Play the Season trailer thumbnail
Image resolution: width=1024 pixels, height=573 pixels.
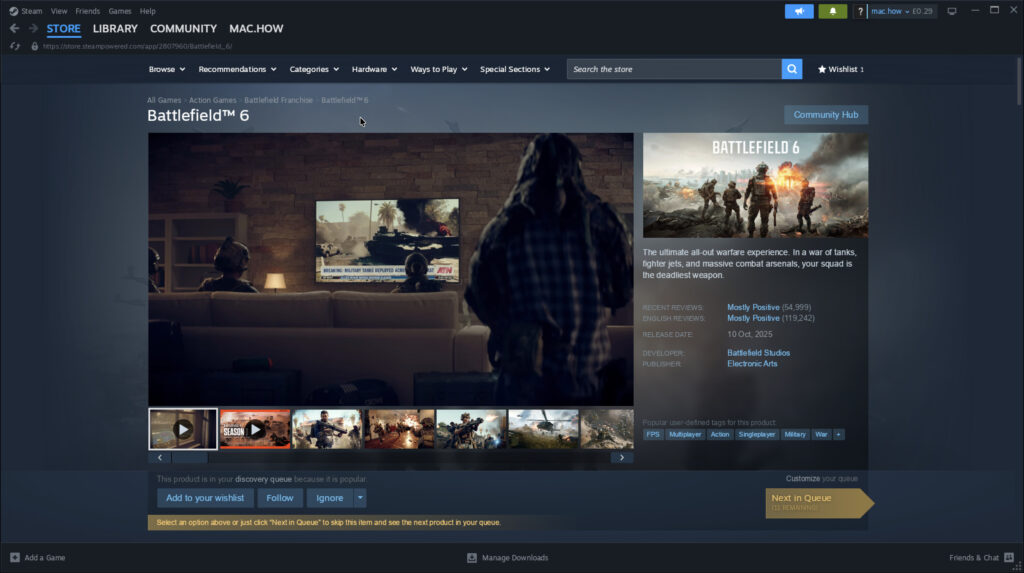pyautogui.click(x=255, y=429)
